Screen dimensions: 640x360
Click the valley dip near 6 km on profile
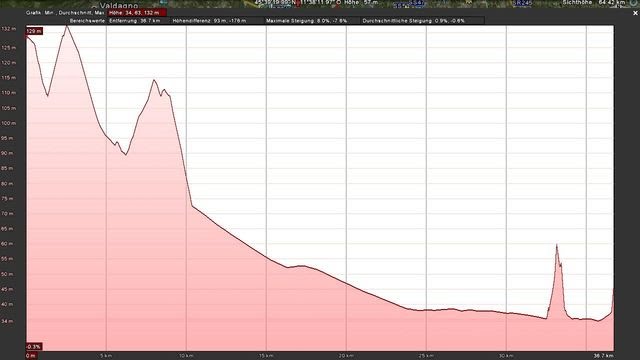tap(126, 154)
